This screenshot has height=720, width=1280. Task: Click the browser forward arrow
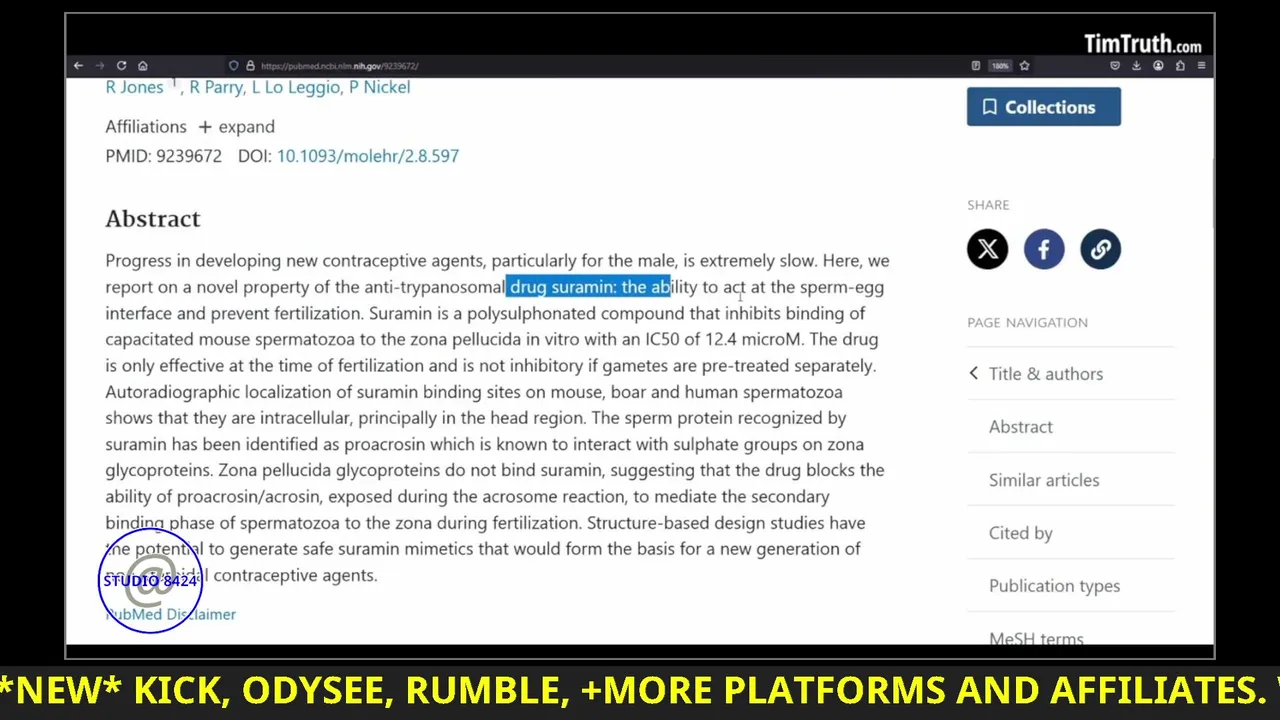pos(99,66)
